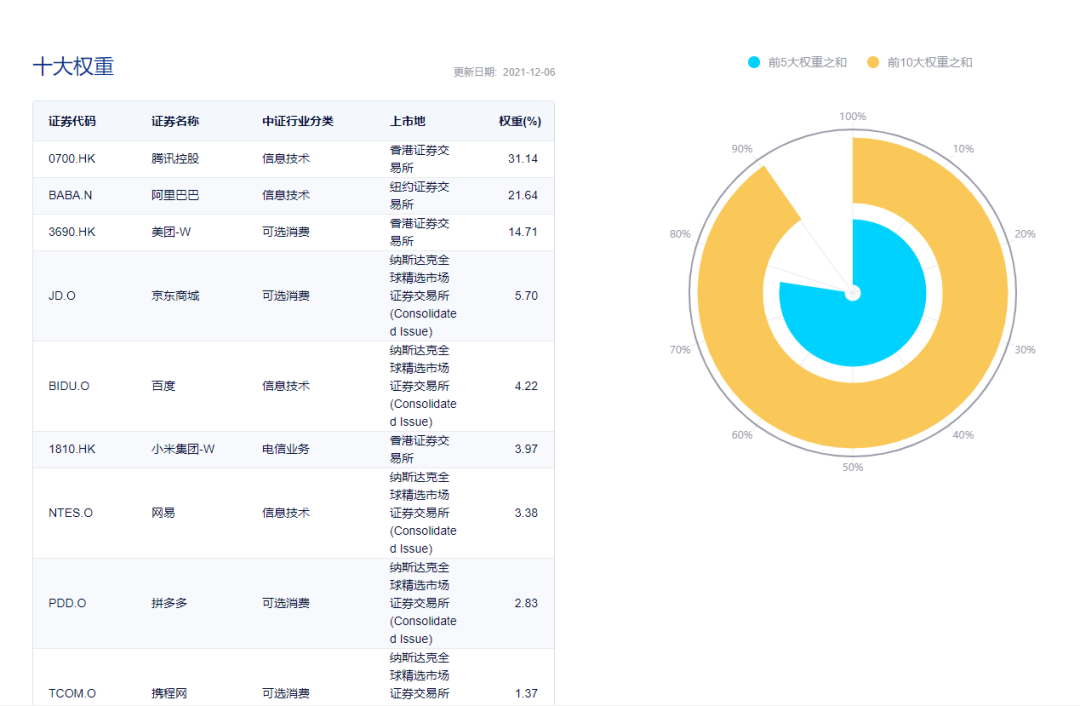Click 可选消费 industry in 3690.HK row

click(286, 232)
